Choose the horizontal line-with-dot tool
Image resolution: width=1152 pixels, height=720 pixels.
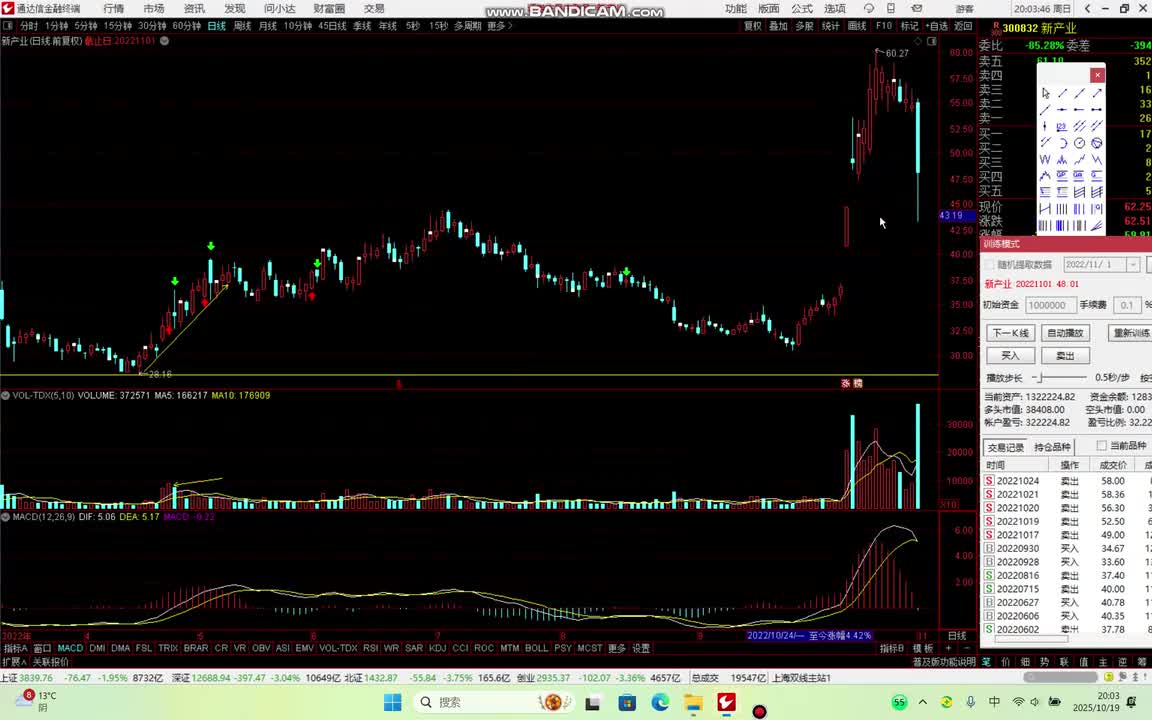tap(1062, 109)
